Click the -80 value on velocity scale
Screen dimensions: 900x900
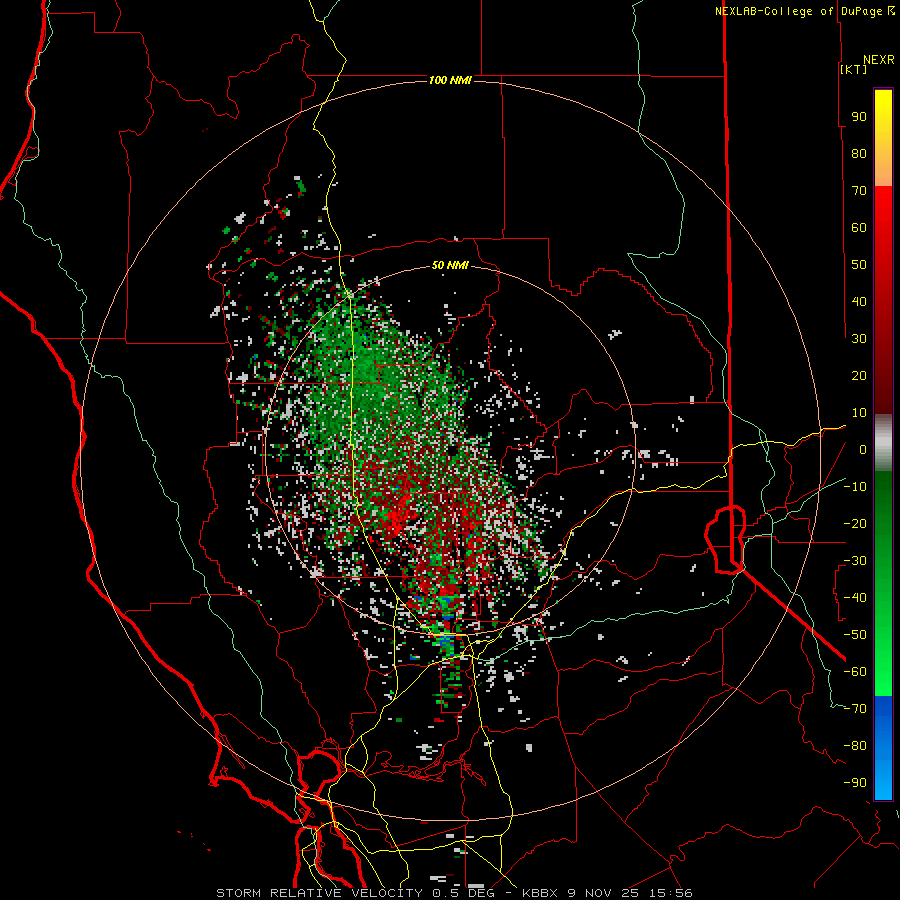tap(855, 746)
